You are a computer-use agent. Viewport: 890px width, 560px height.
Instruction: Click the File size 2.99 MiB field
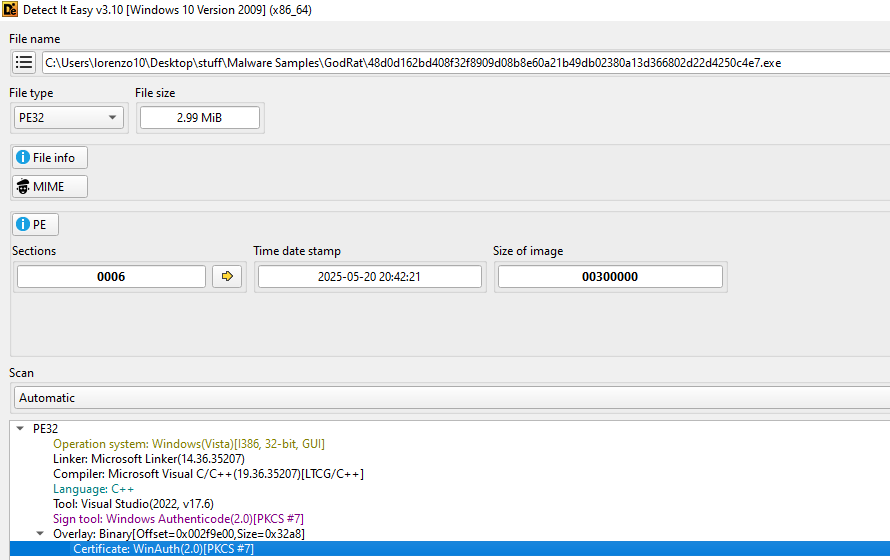[x=200, y=117]
